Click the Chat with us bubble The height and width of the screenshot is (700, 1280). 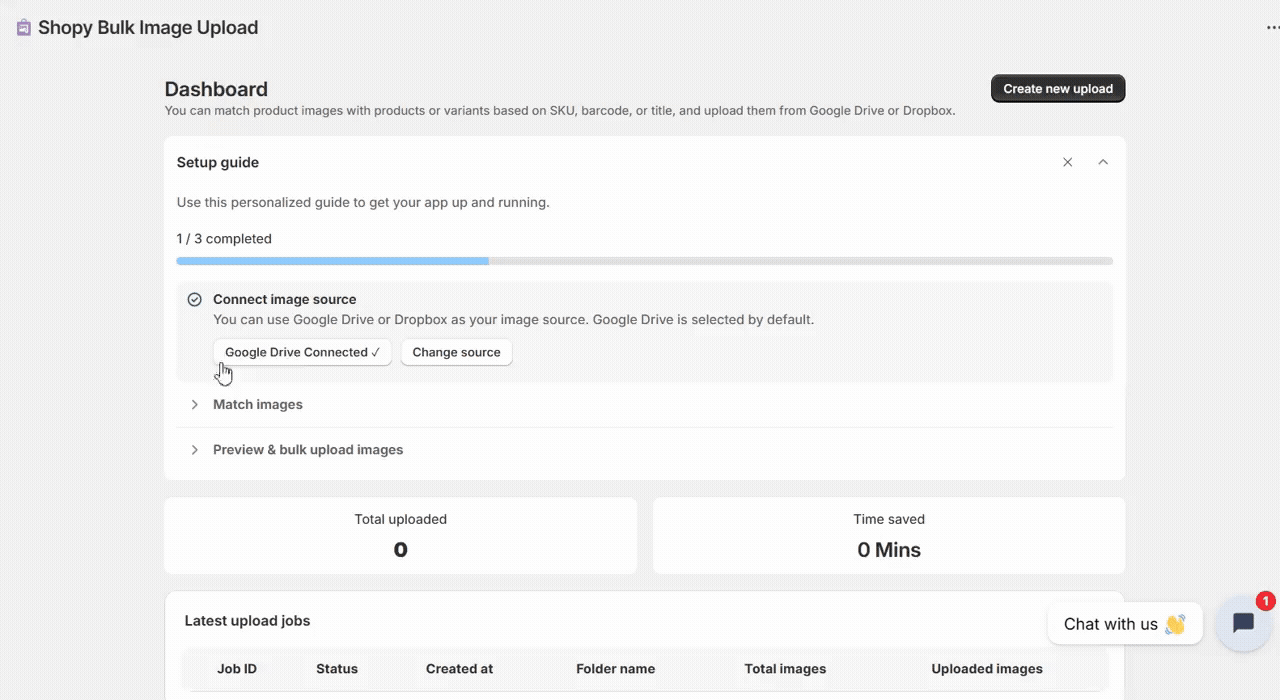click(x=1124, y=624)
